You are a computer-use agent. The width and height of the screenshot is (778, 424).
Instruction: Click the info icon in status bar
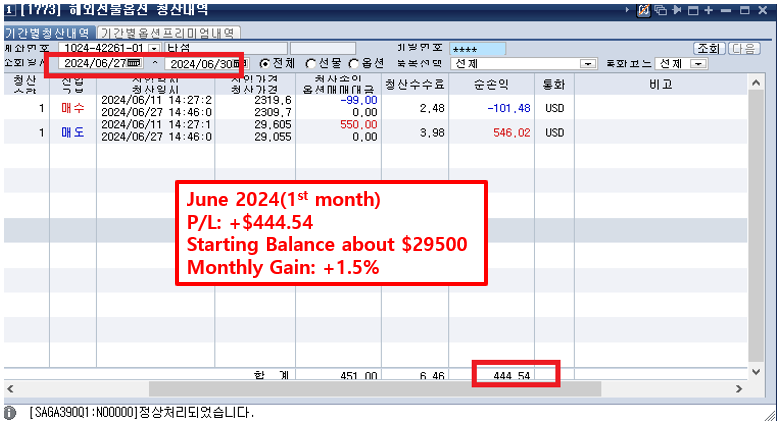coord(10,412)
